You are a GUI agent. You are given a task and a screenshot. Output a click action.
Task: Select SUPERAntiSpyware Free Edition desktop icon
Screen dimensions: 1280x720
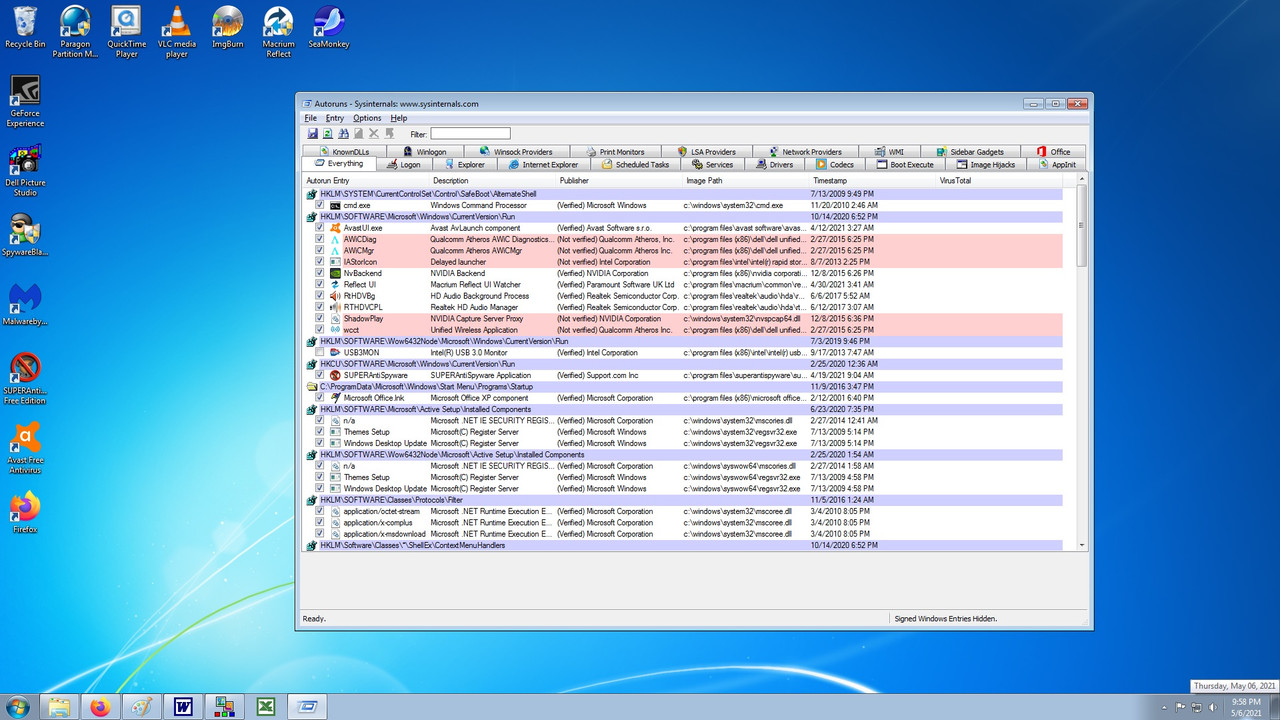[25, 378]
